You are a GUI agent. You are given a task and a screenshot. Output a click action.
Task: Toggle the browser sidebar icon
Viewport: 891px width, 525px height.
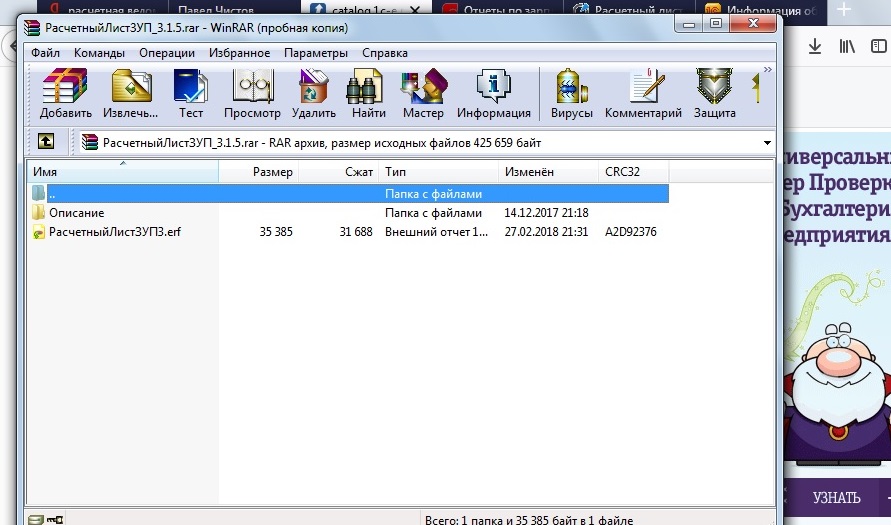click(878, 46)
